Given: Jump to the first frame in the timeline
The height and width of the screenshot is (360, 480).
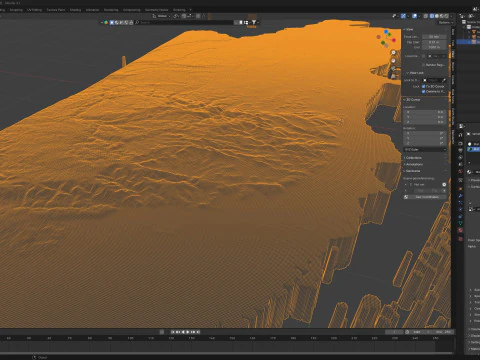Looking at the screenshot, I should [173, 332].
